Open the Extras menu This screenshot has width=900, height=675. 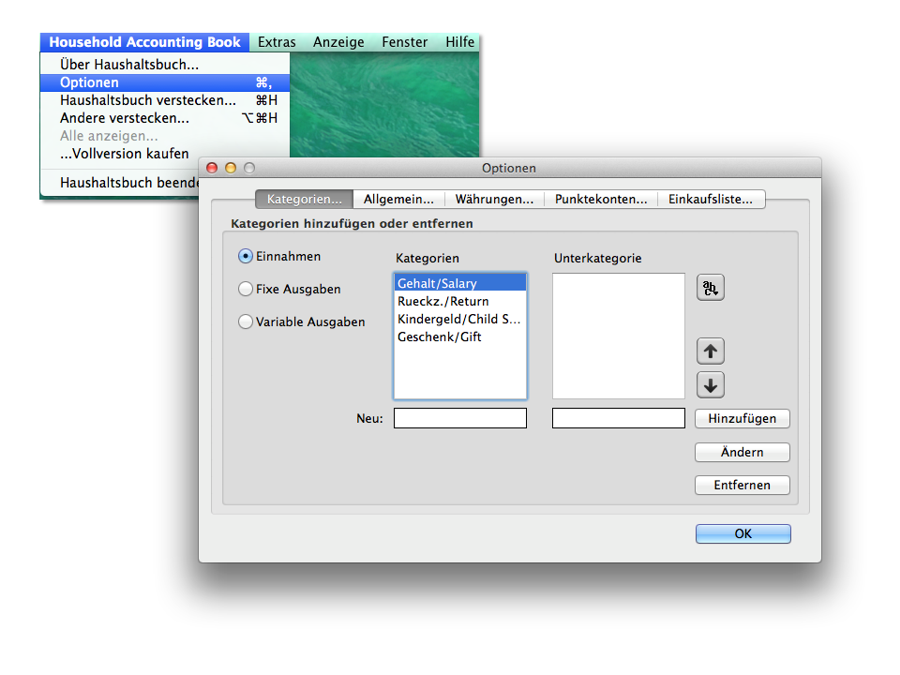click(x=277, y=42)
